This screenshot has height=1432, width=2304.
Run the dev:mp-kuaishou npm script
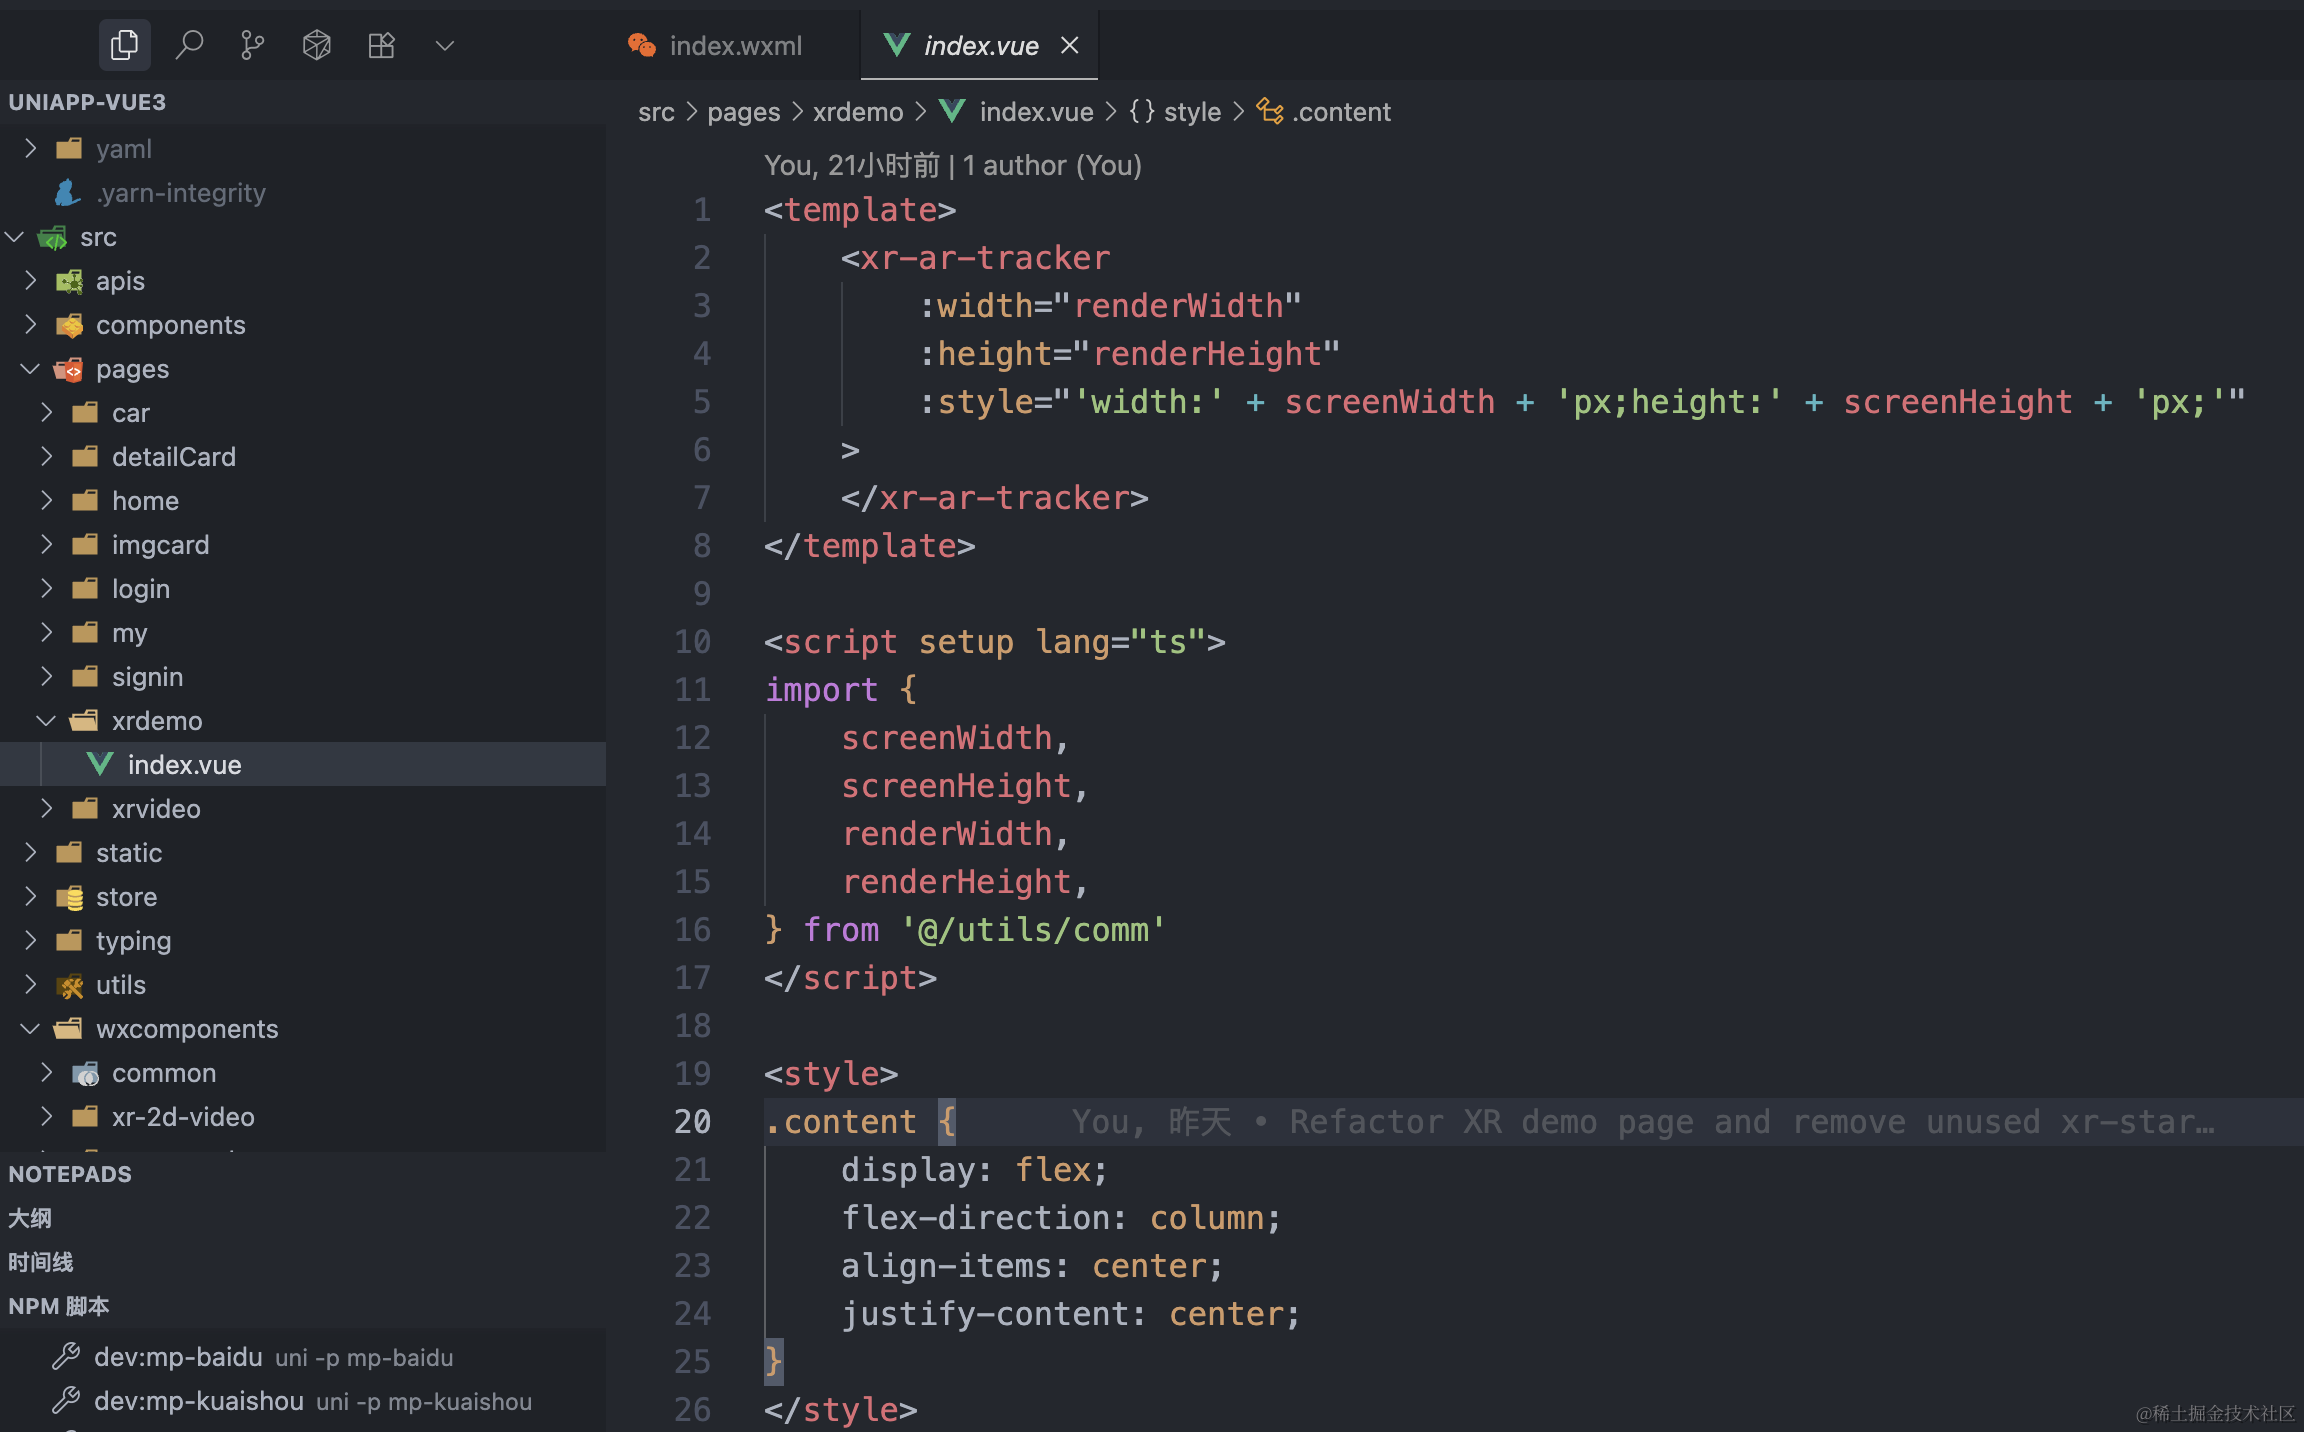pos(198,1401)
